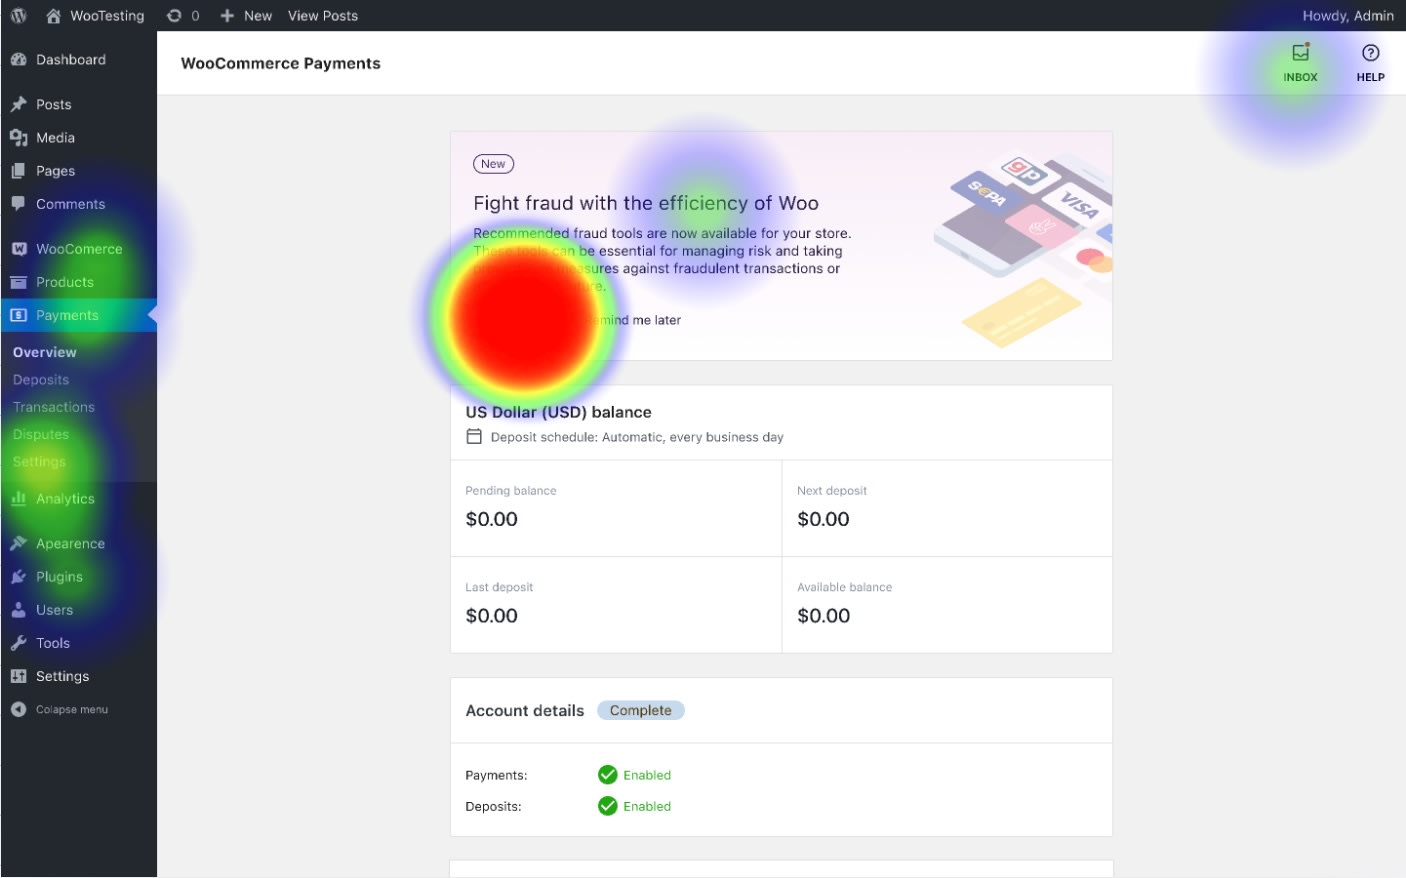The height and width of the screenshot is (878, 1406).
Task: Click Account details heading
Action: (x=525, y=710)
